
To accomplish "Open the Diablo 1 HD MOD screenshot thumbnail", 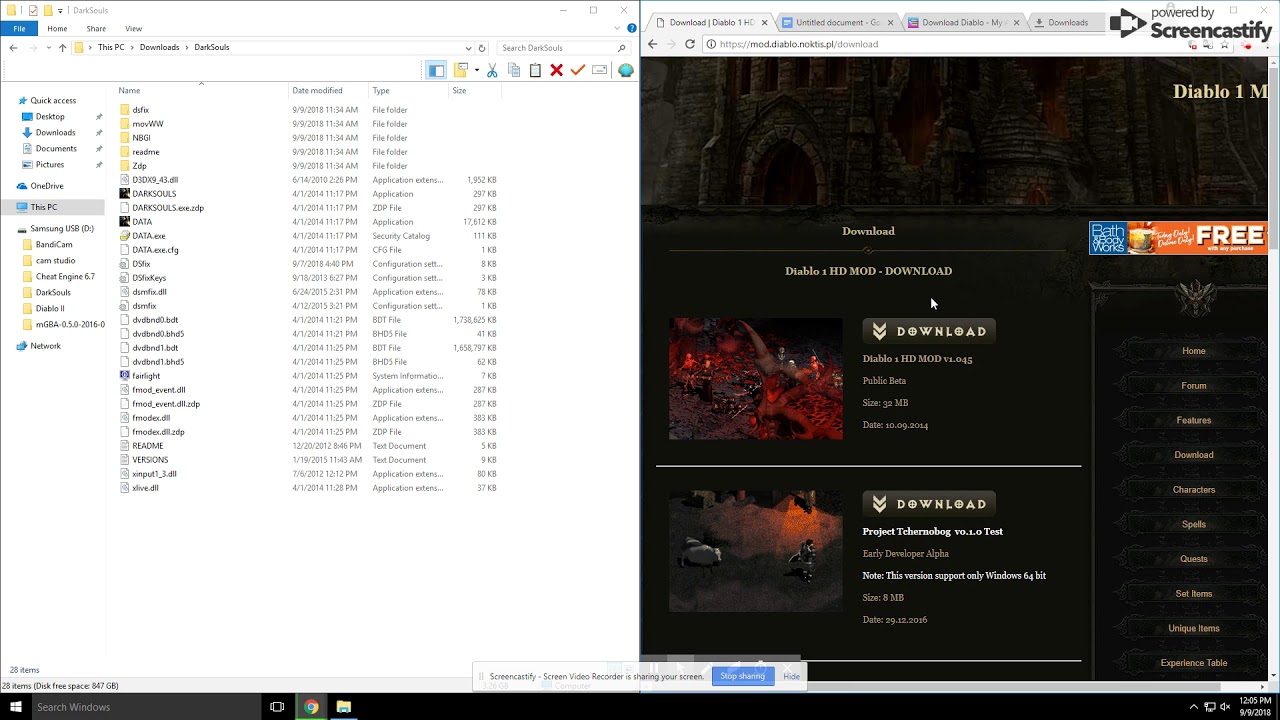I will click(756, 379).
